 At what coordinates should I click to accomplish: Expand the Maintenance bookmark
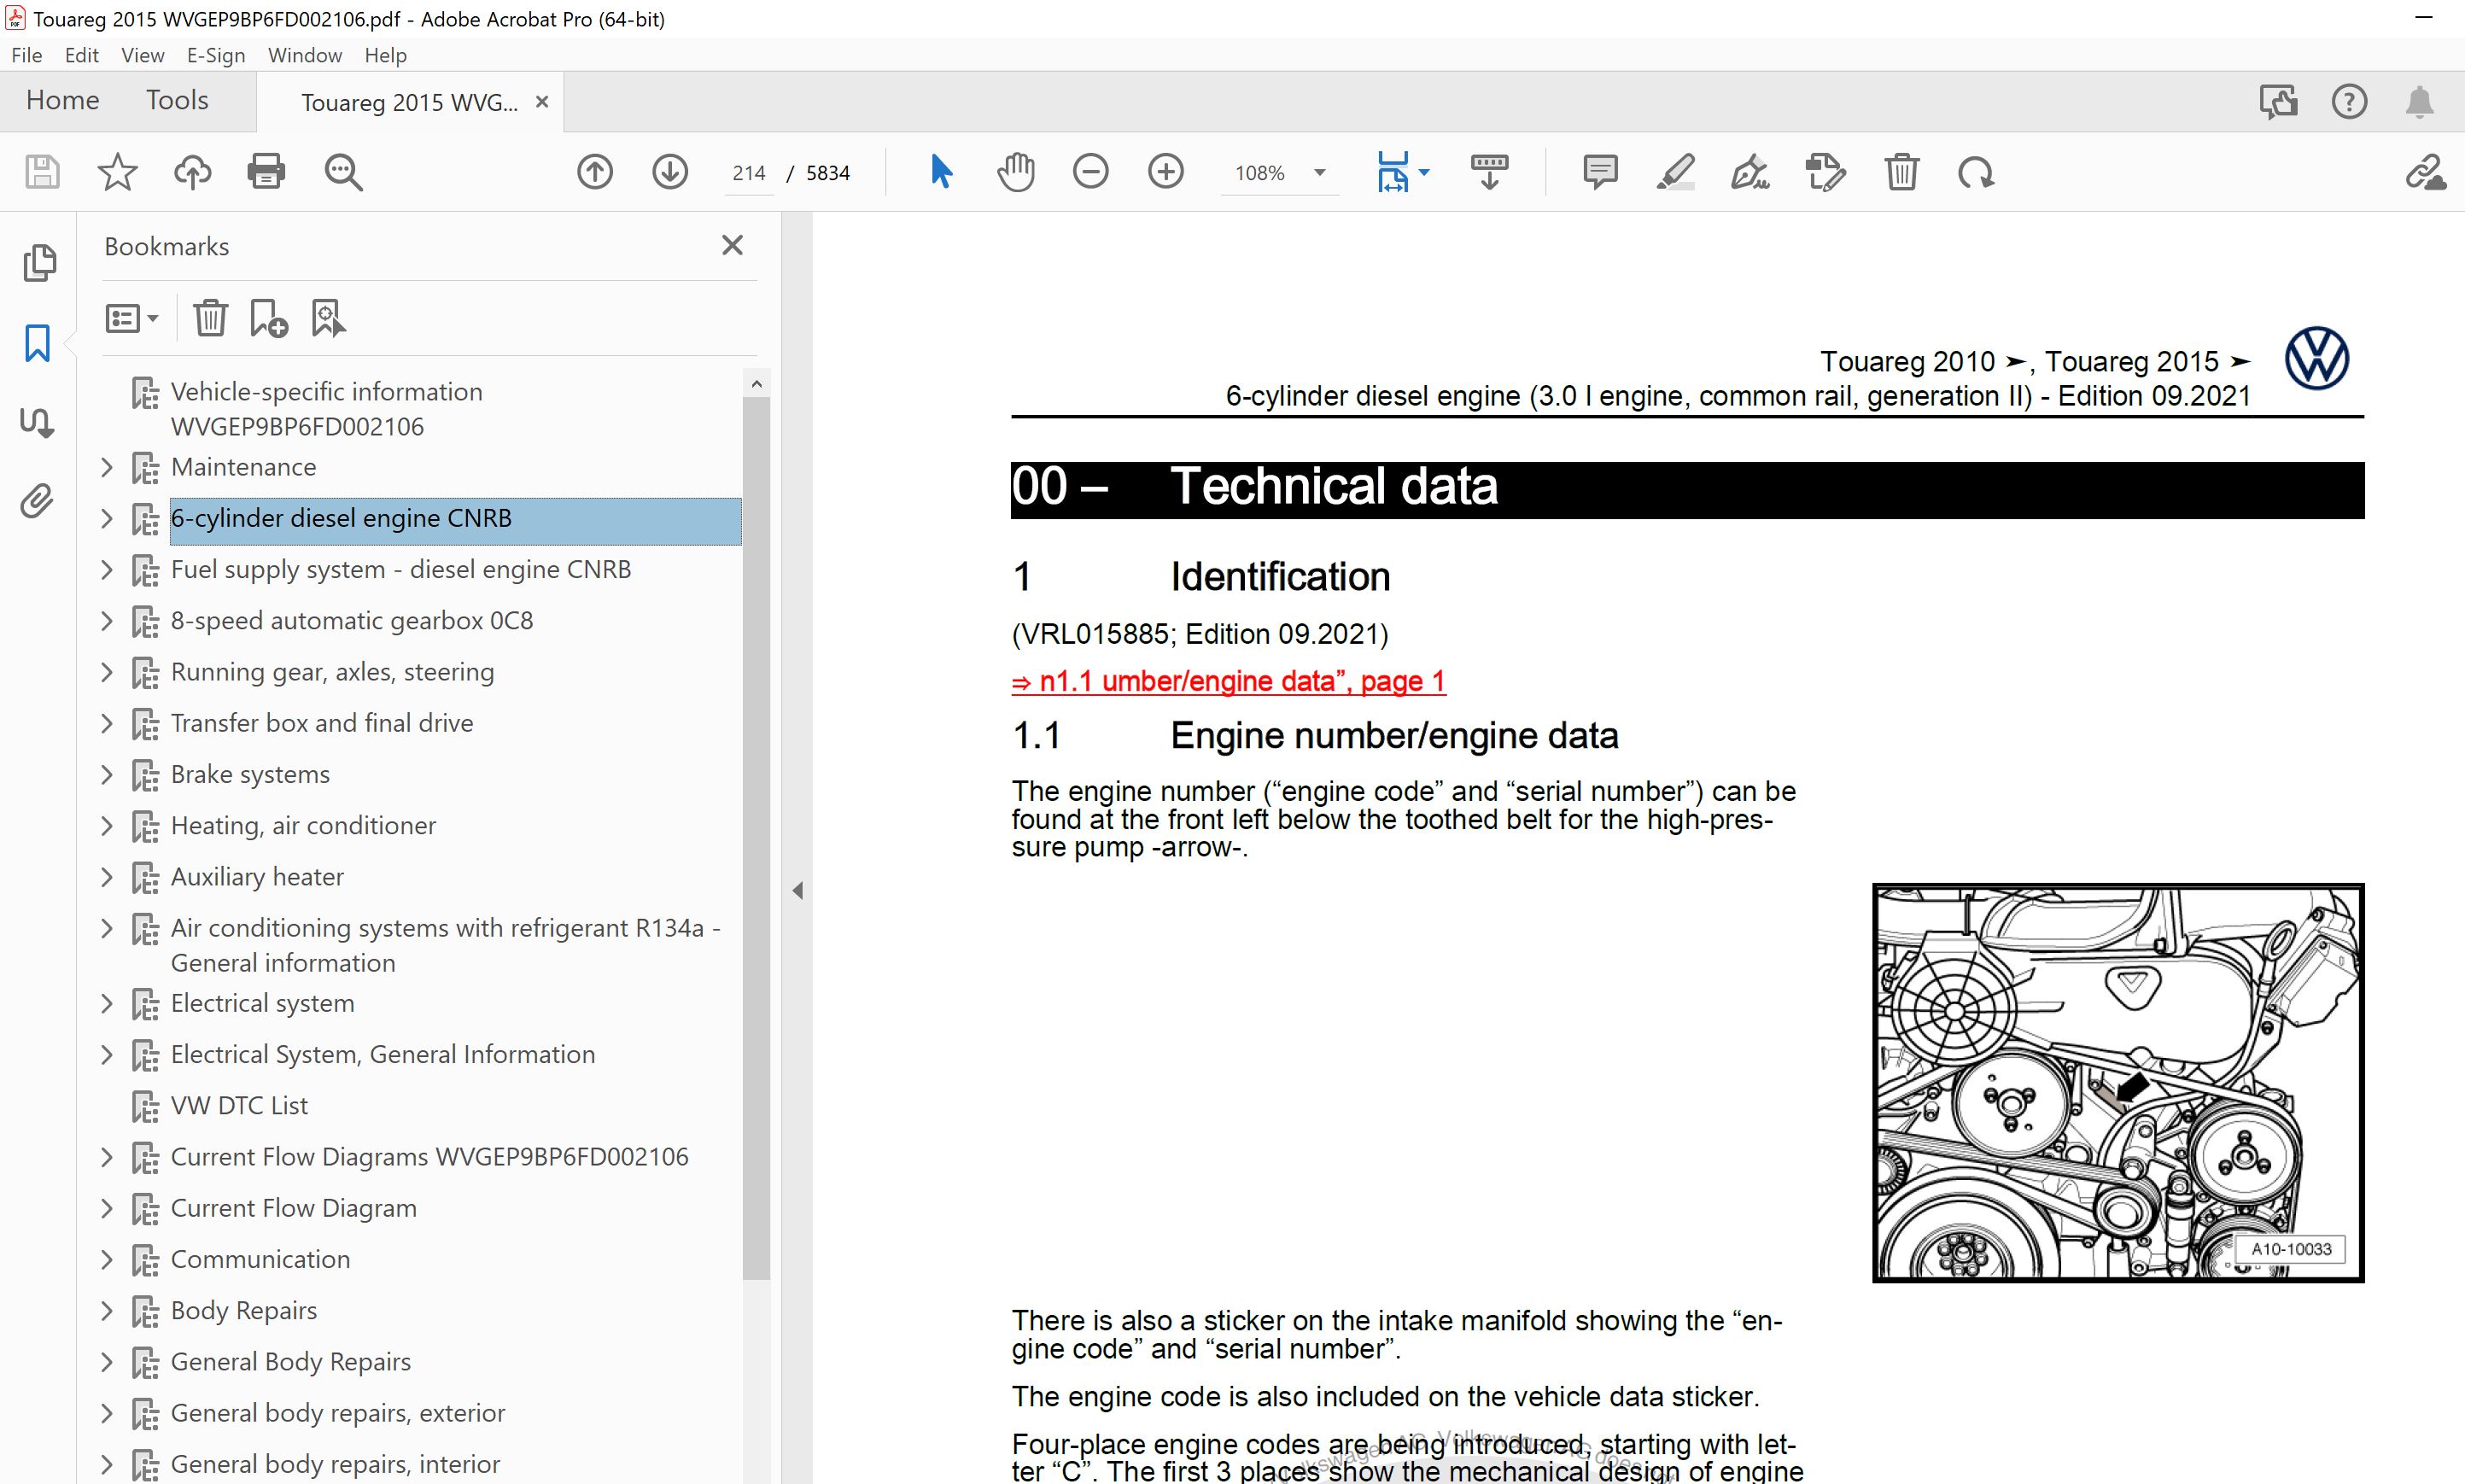pyautogui.click(x=107, y=467)
